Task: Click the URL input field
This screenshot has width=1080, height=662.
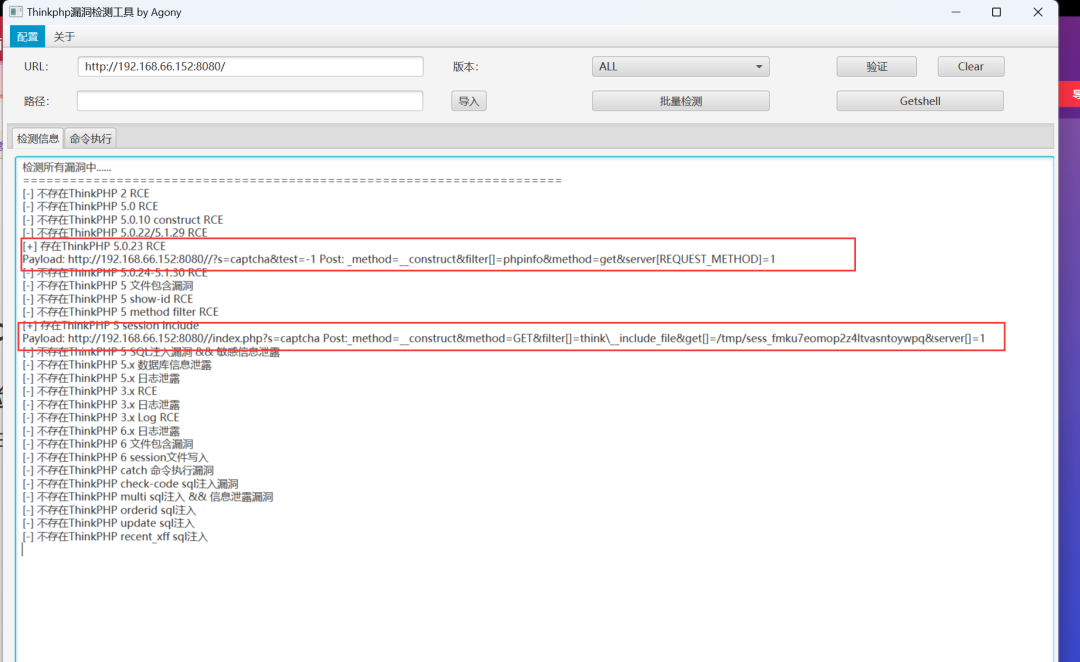Action: 250,67
